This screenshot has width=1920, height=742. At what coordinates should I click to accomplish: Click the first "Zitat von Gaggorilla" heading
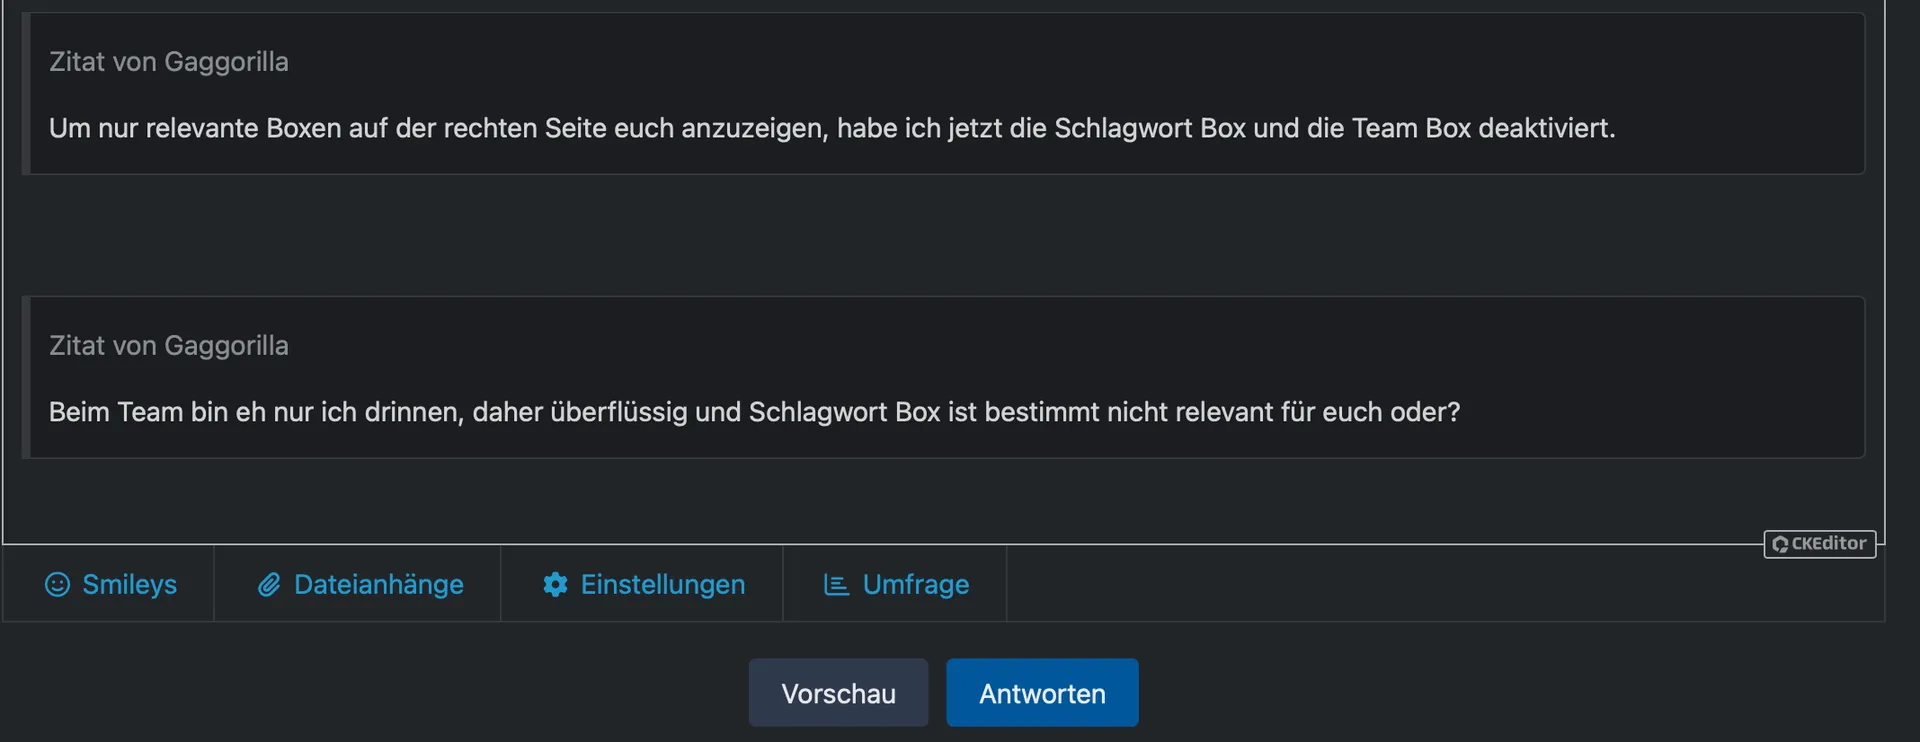[x=169, y=62]
